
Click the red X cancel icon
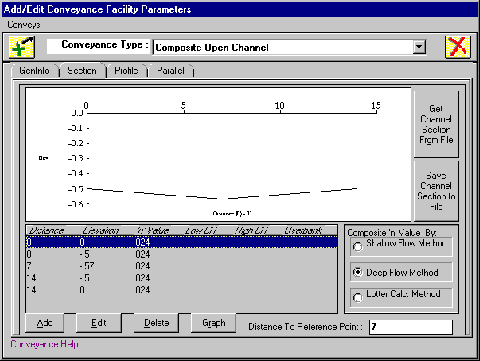tap(458, 47)
